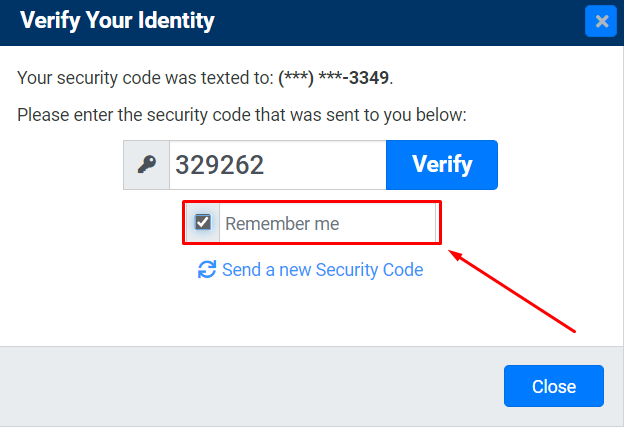Click the Verify button
Viewport: 624px width, 427px height.
(442, 165)
